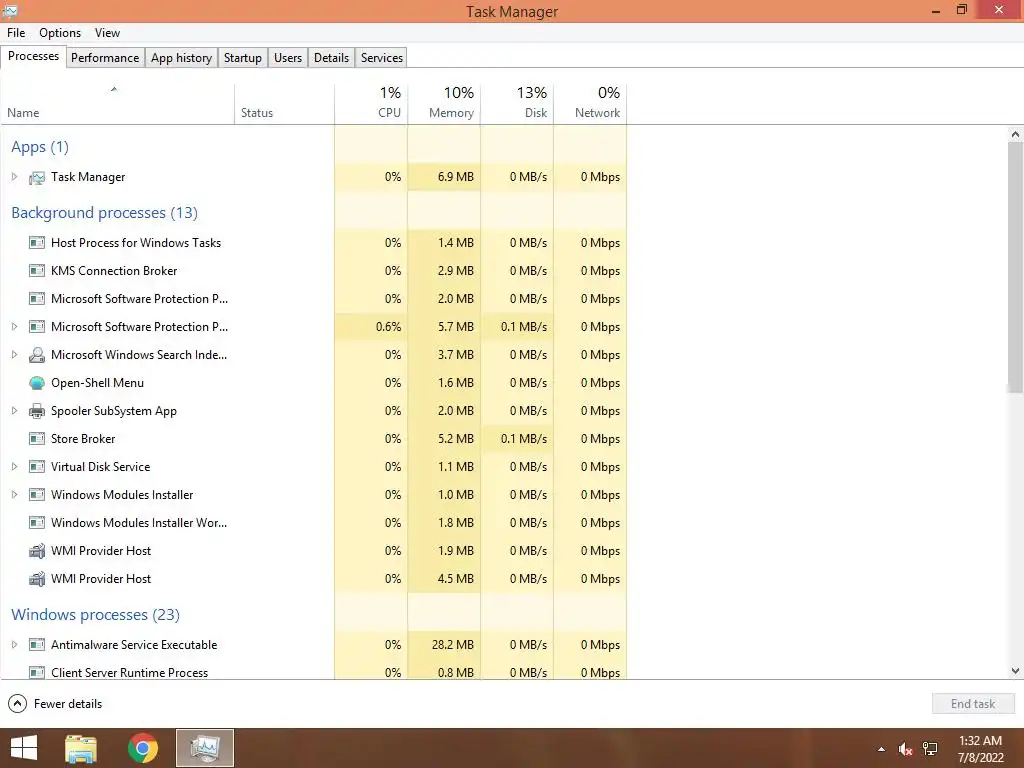
Task: Expand the Spooler SubSystem App row
Action: (x=14, y=411)
